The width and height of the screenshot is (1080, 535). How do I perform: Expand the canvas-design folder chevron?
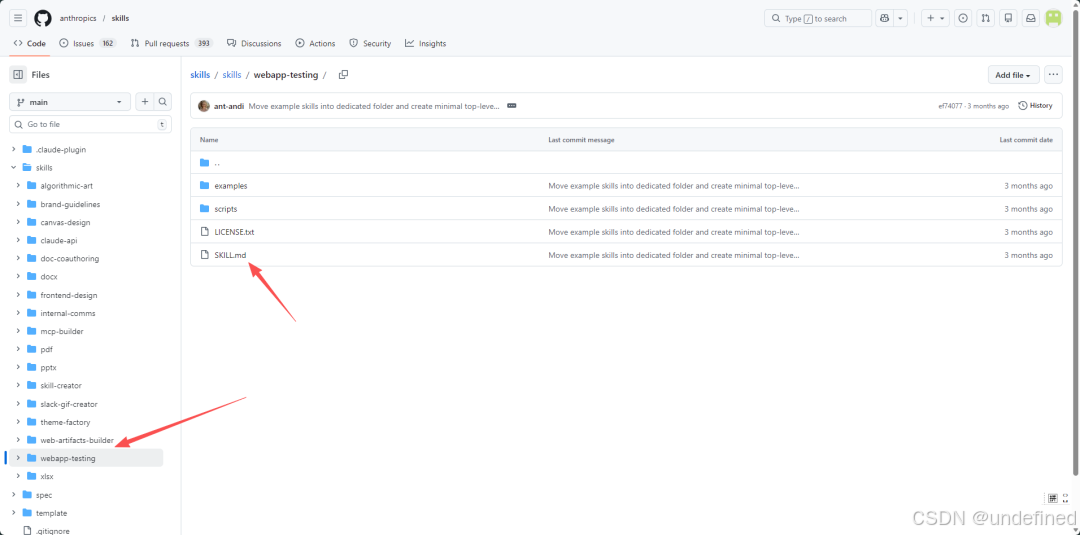[x=18, y=222]
